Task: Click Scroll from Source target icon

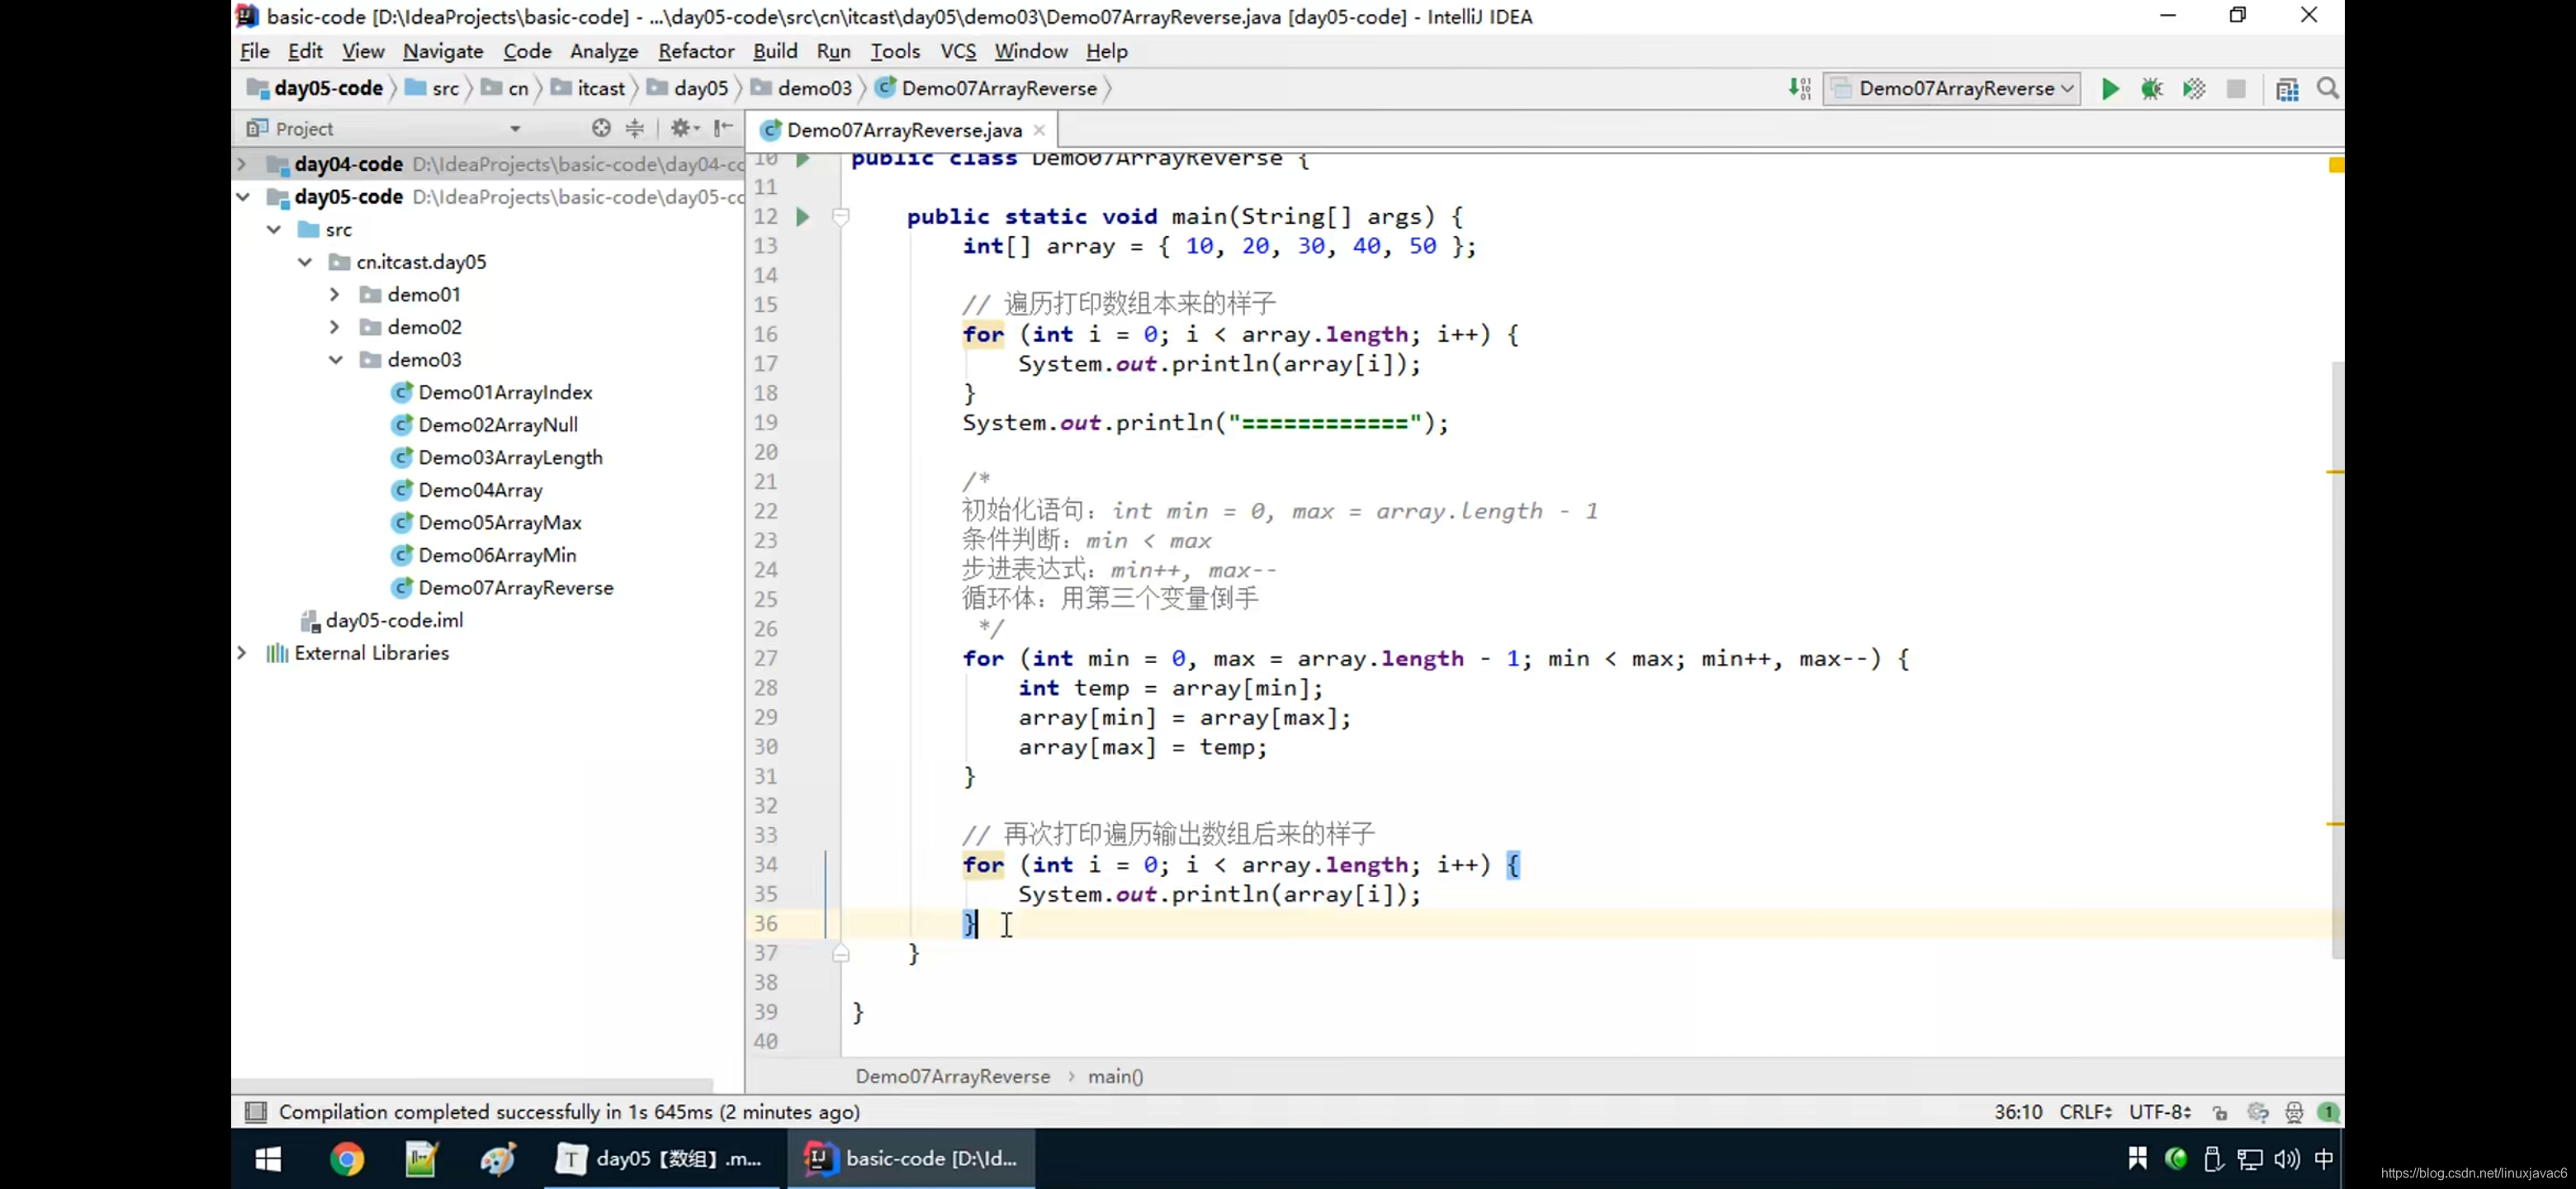Action: 600,128
